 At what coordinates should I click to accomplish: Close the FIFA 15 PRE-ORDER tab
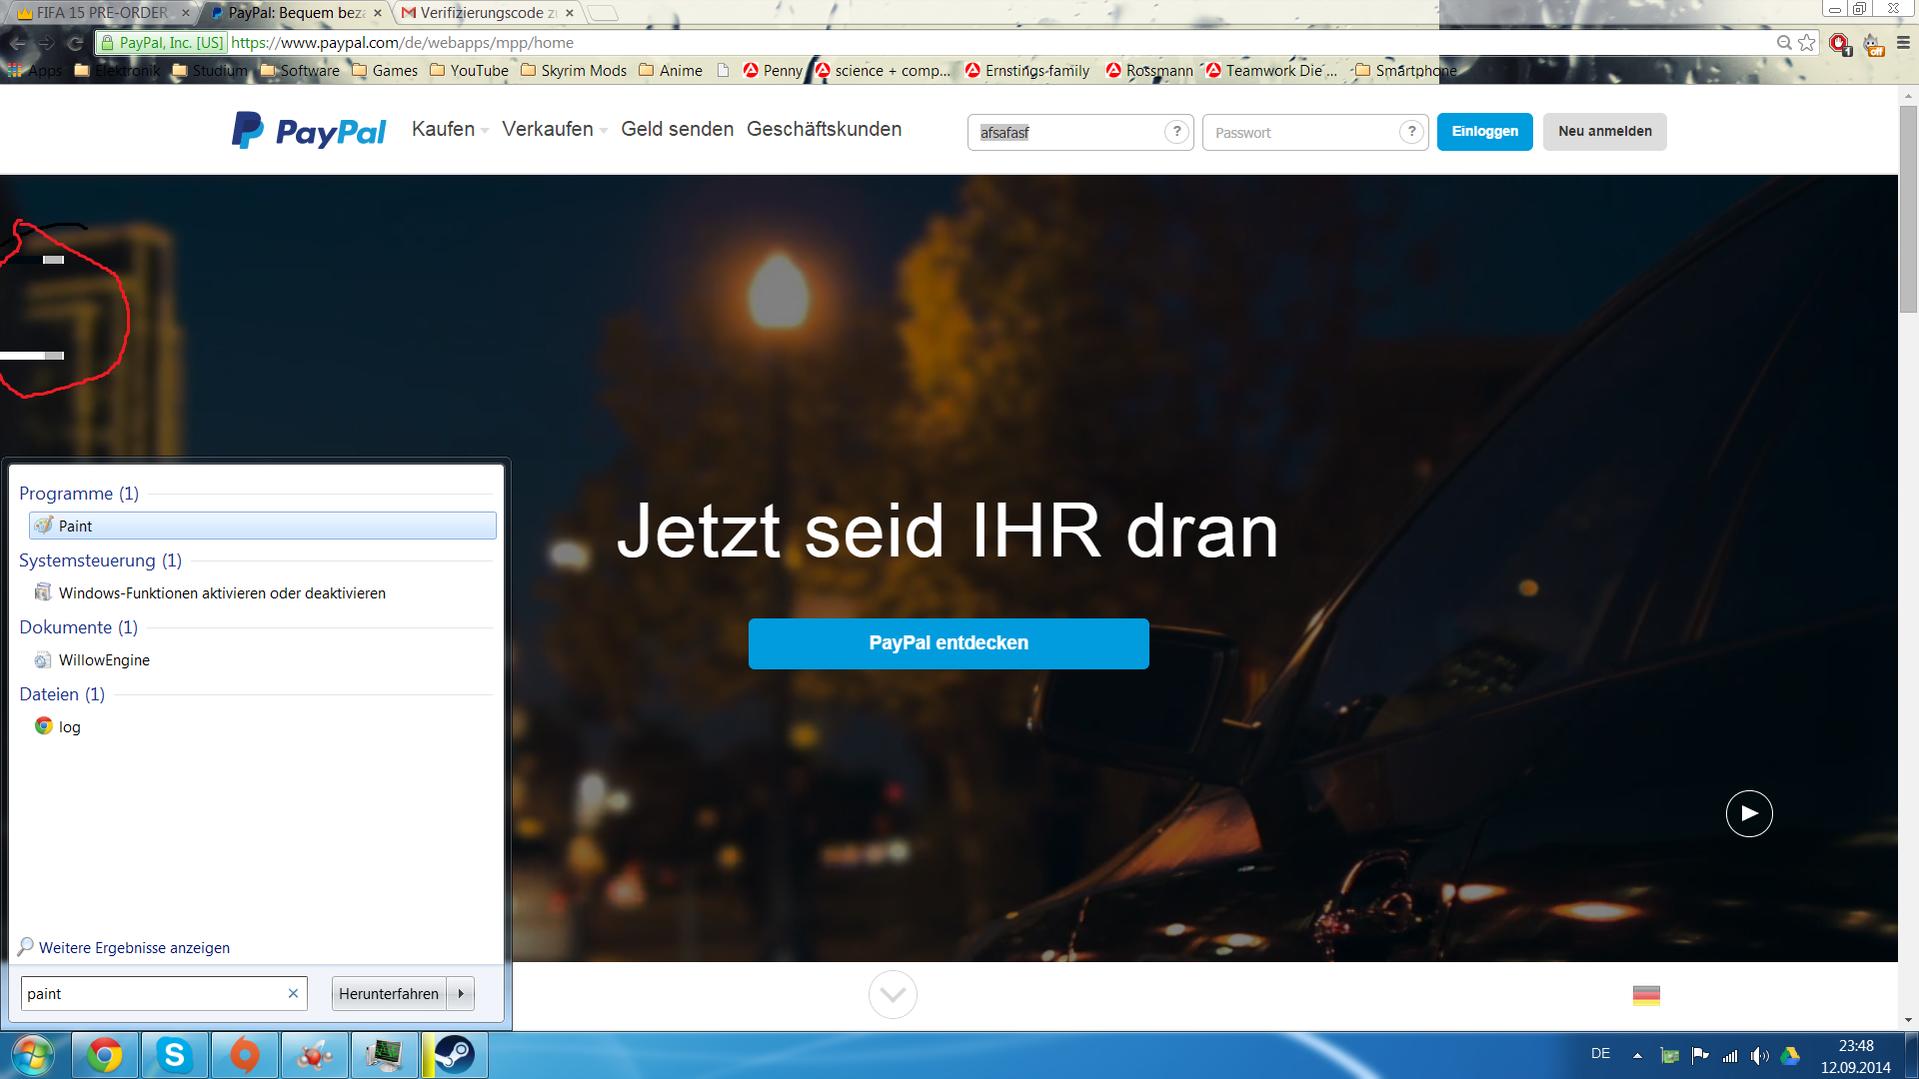(186, 13)
